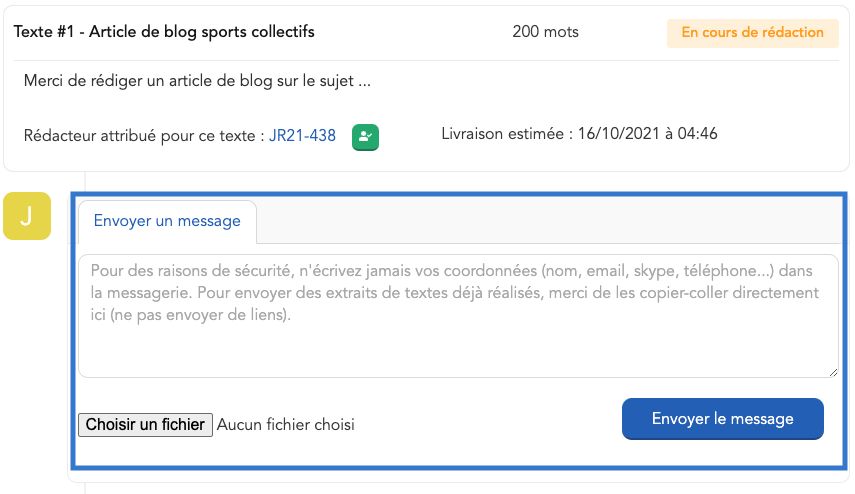Click the order card header area
The width and height of the screenshot is (855, 494).
coord(426,32)
